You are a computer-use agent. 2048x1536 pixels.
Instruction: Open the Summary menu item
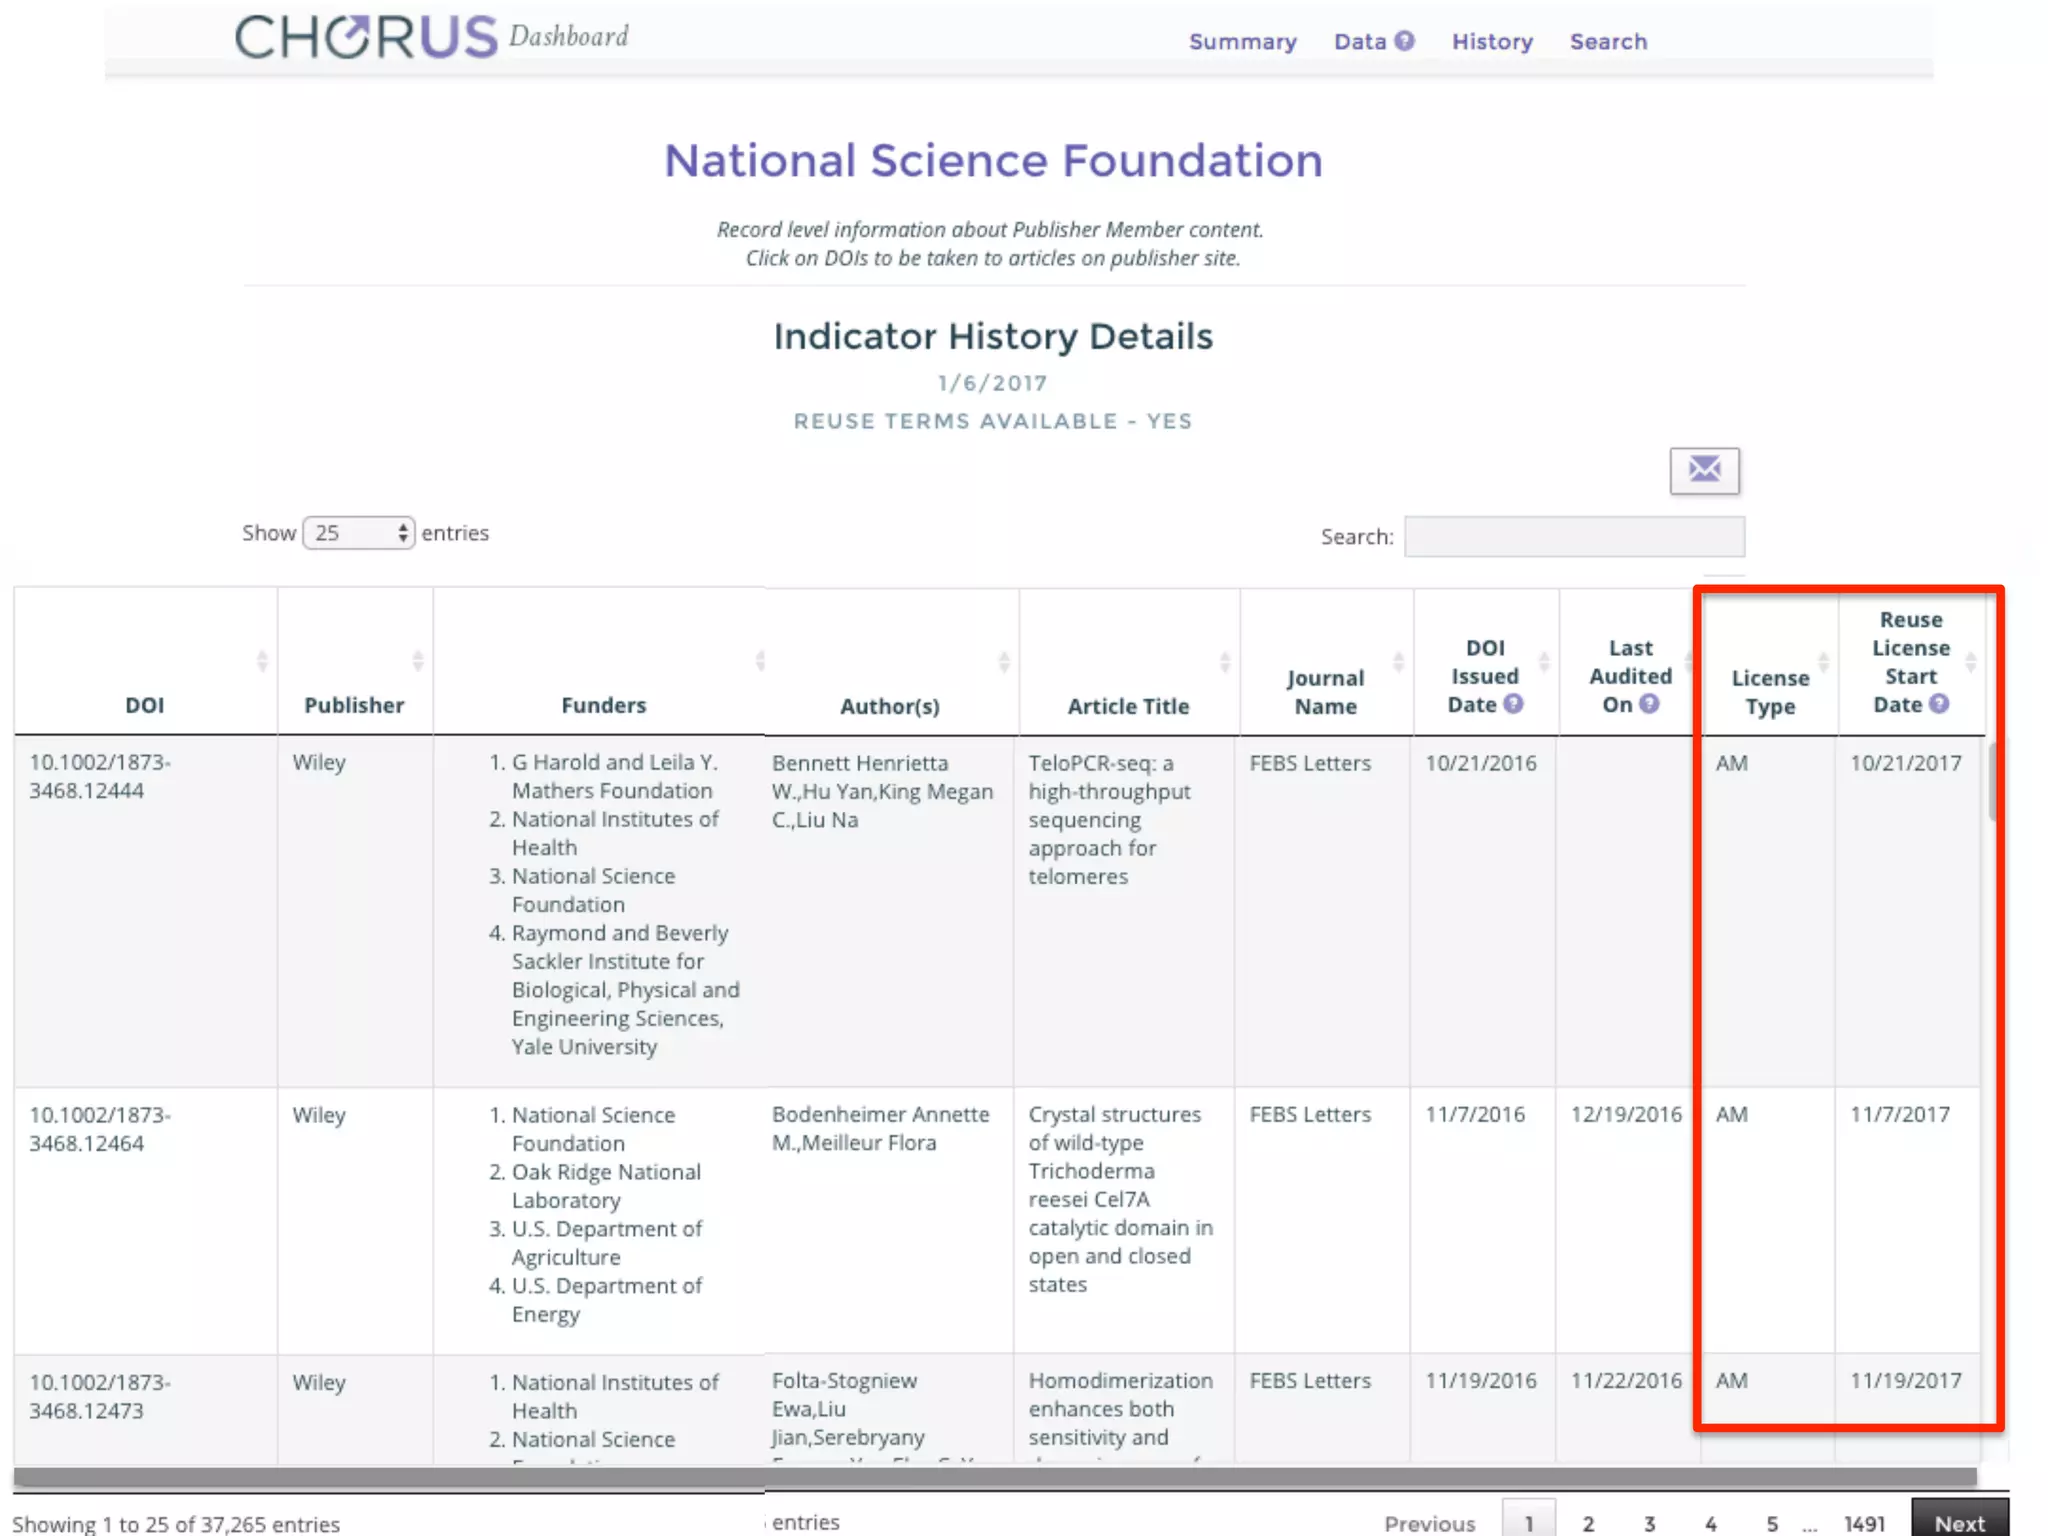click(1243, 42)
